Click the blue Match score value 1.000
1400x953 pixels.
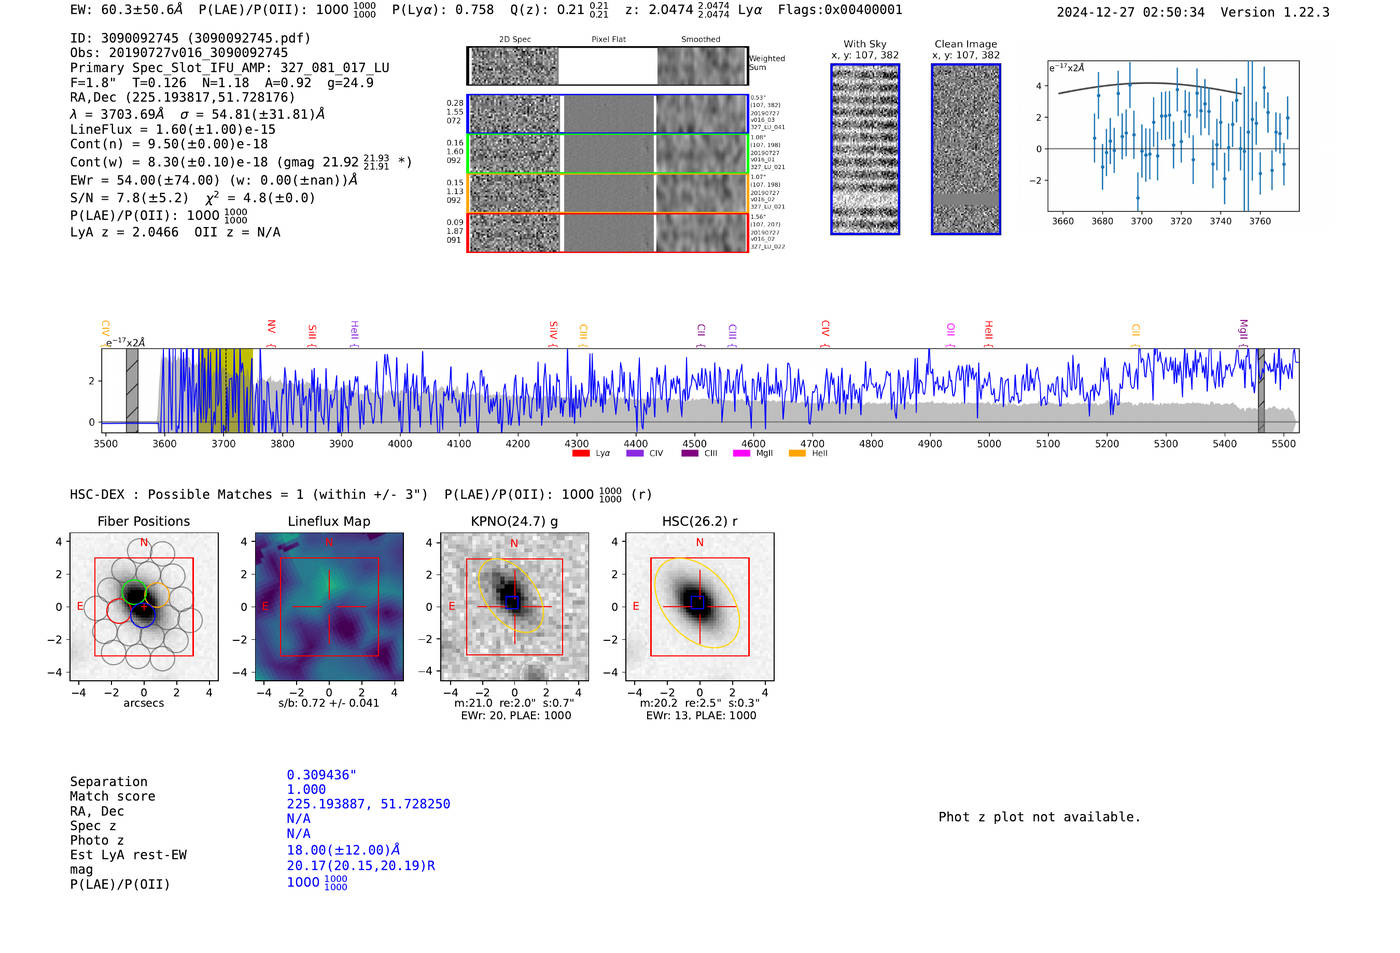pyautogui.click(x=306, y=789)
